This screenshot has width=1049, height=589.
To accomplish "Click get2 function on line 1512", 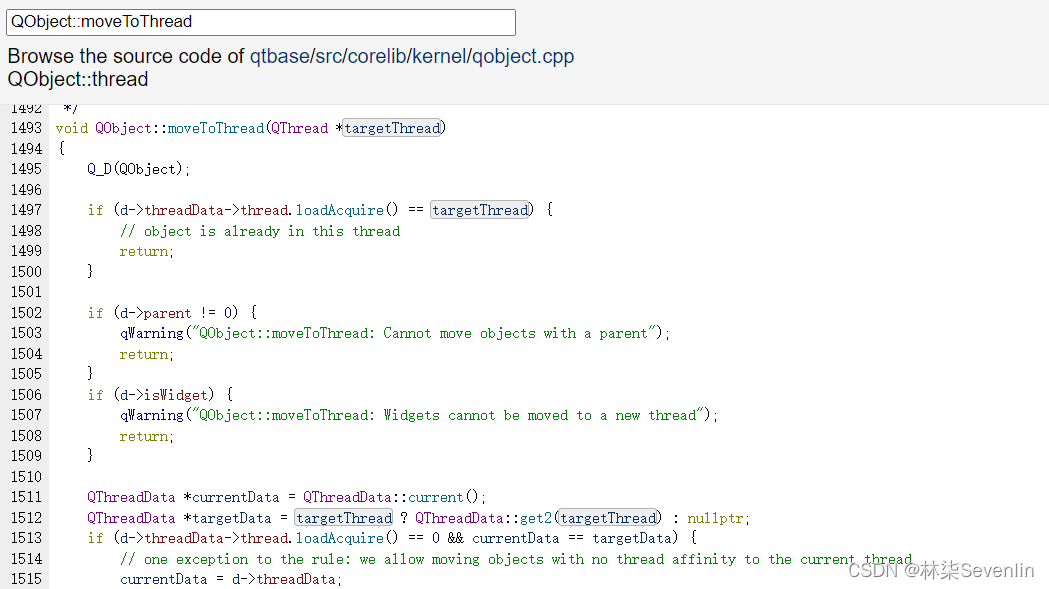I will pyautogui.click(x=536, y=518).
